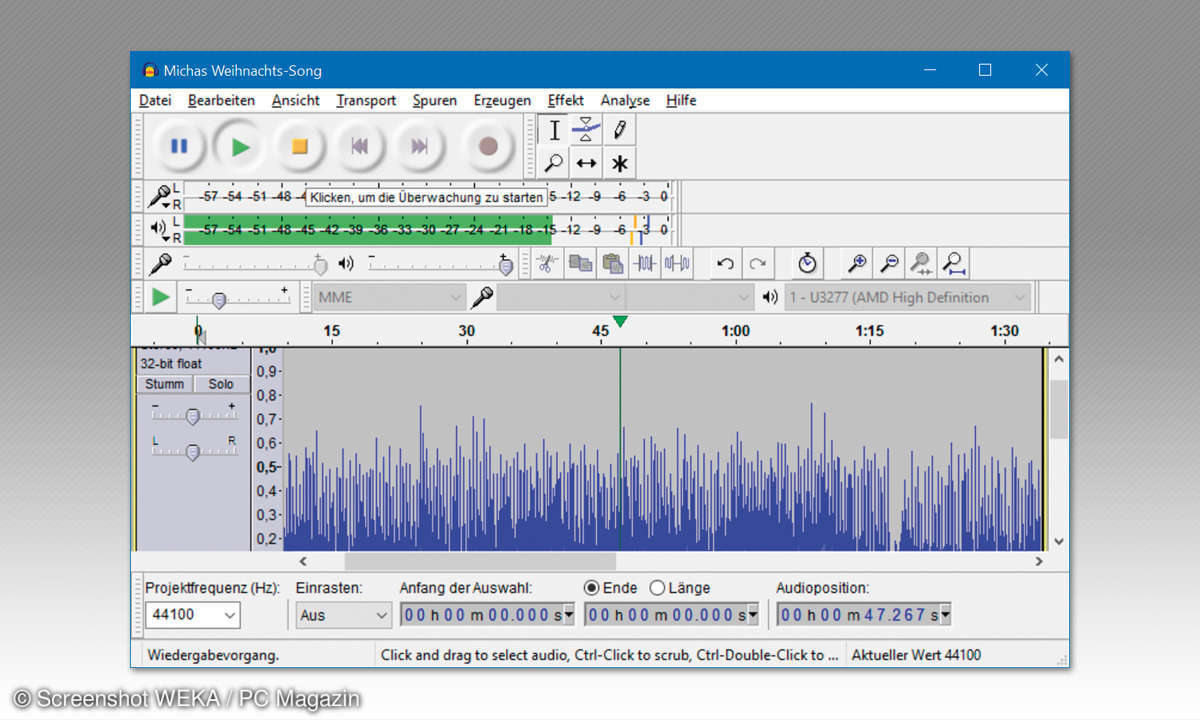Open the Projektfrequenz 44100 dropdown
The height and width of the screenshot is (720, 1200).
[193, 615]
